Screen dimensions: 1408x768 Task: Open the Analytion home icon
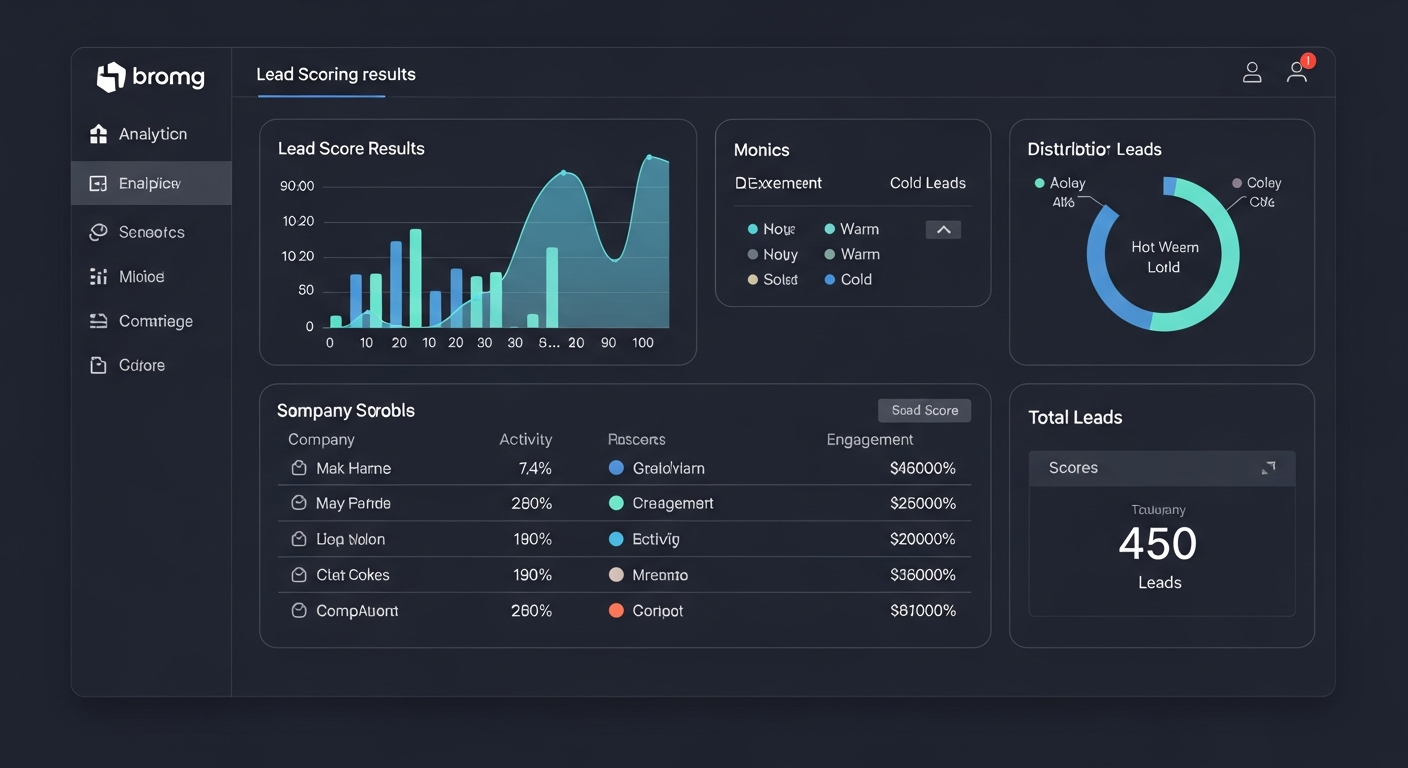pyautogui.click(x=98, y=134)
